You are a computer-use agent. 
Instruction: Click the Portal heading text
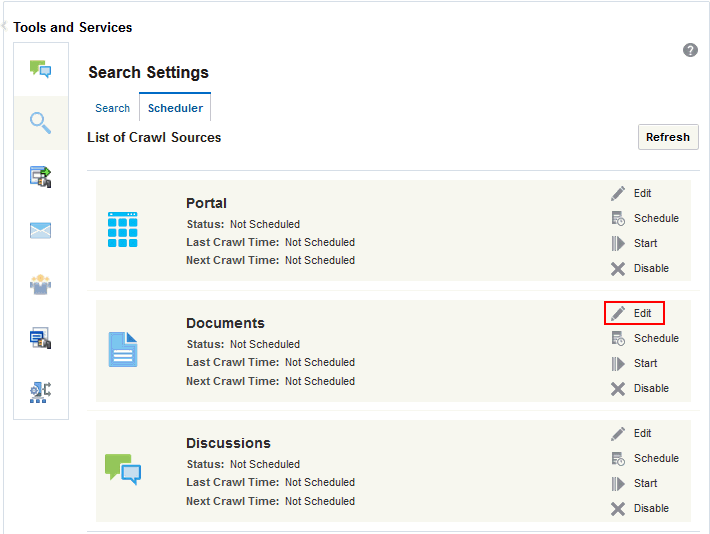pos(206,203)
